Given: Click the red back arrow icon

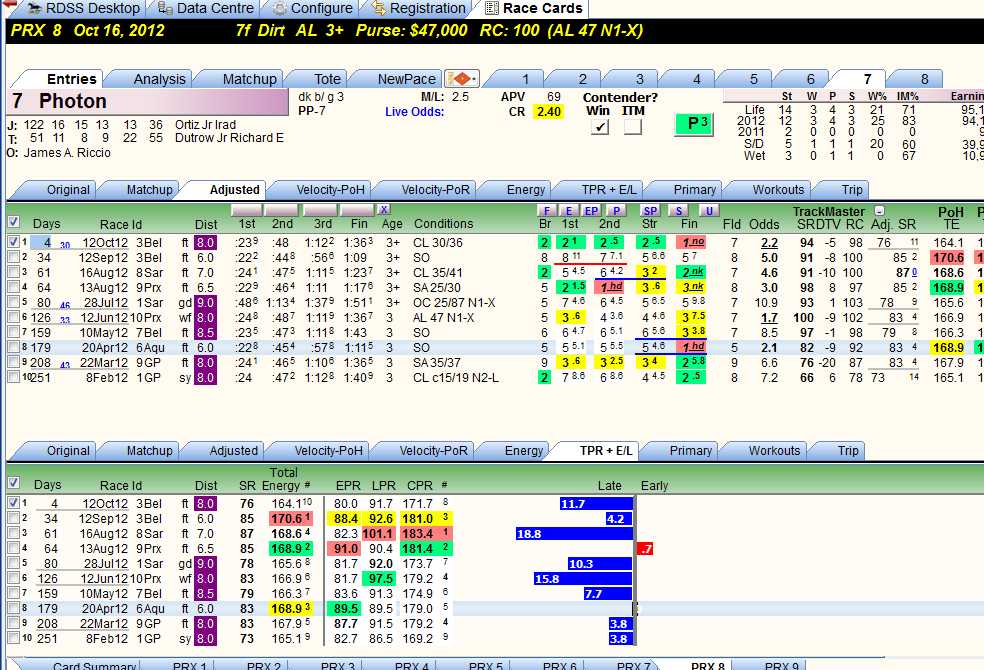Looking at the screenshot, I should (x=9, y=4).
